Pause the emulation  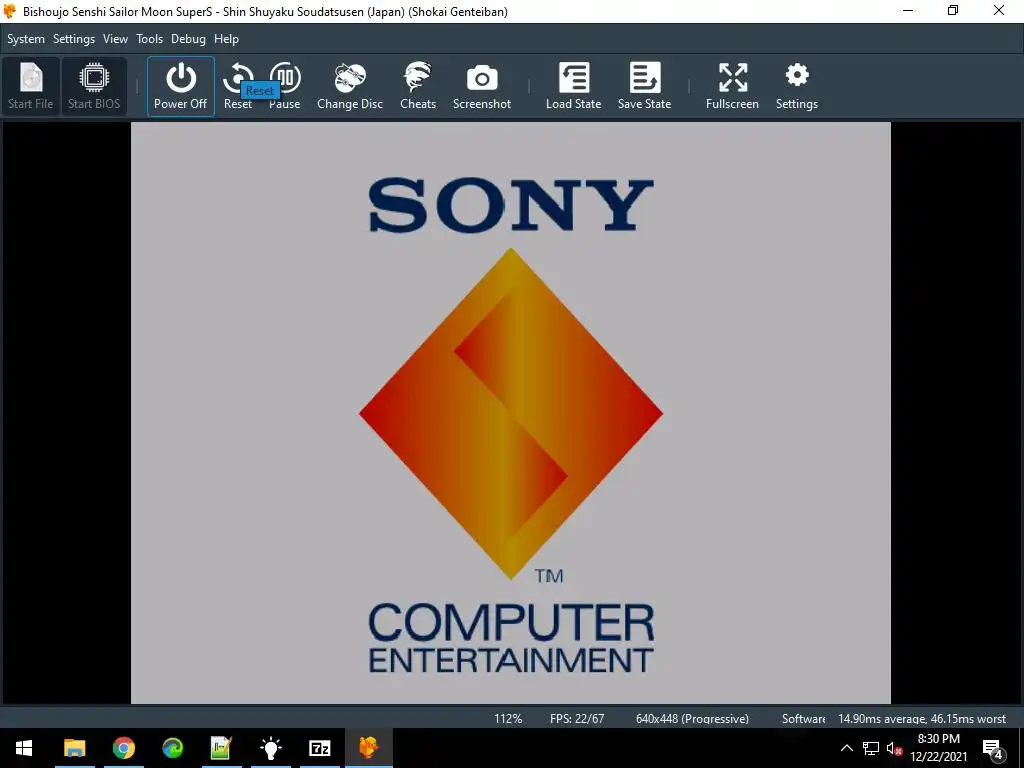[x=285, y=86]
